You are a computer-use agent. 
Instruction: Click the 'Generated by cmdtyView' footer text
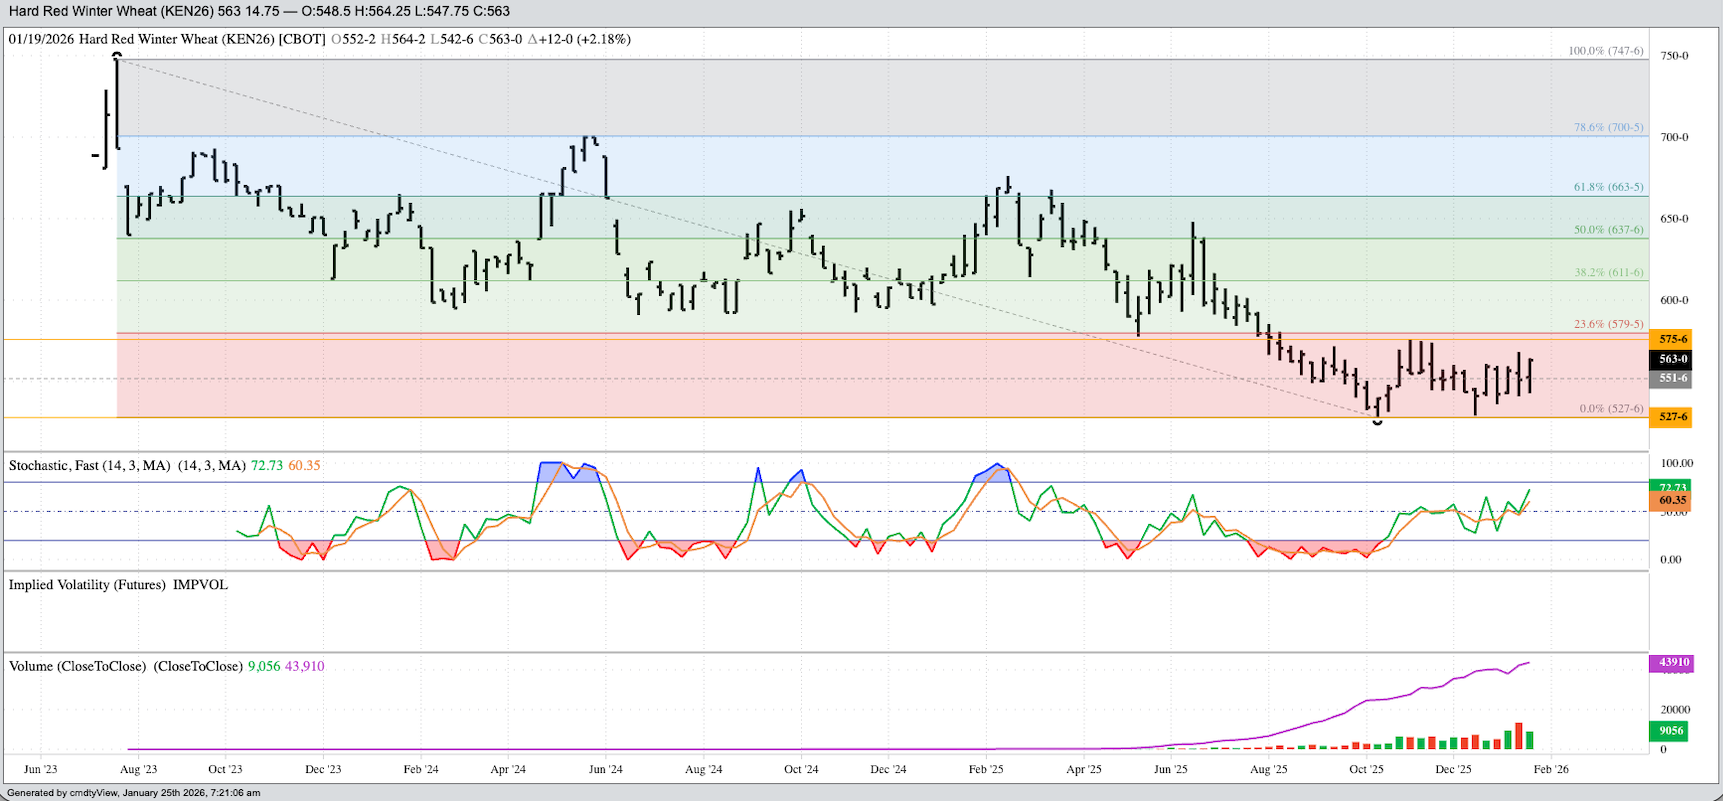(x=134, y=793)
